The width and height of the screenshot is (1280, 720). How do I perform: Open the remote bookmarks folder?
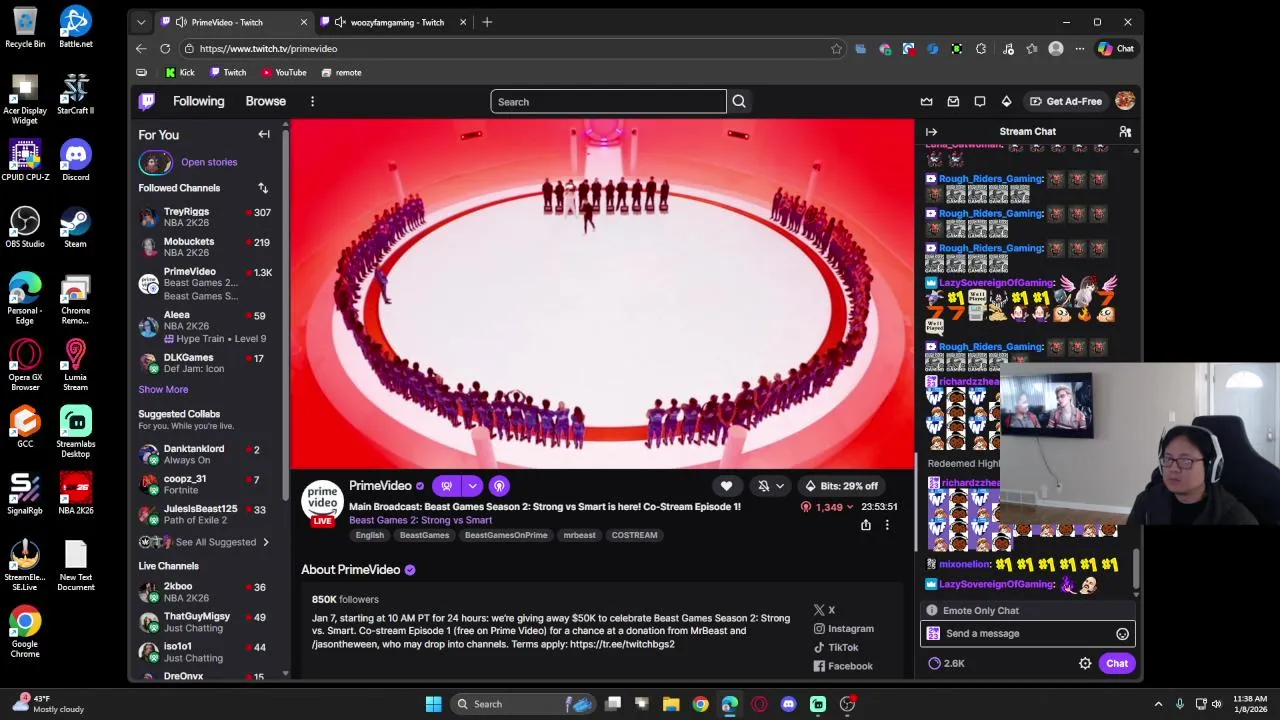point(341,72)
